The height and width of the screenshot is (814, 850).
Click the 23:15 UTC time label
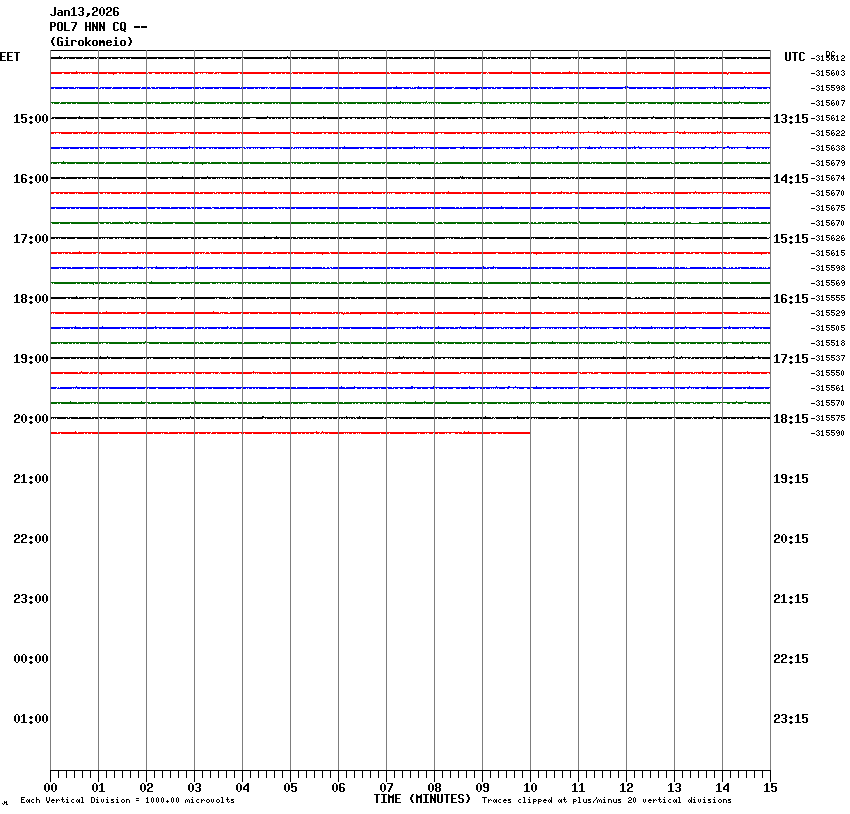coord(791,719)
